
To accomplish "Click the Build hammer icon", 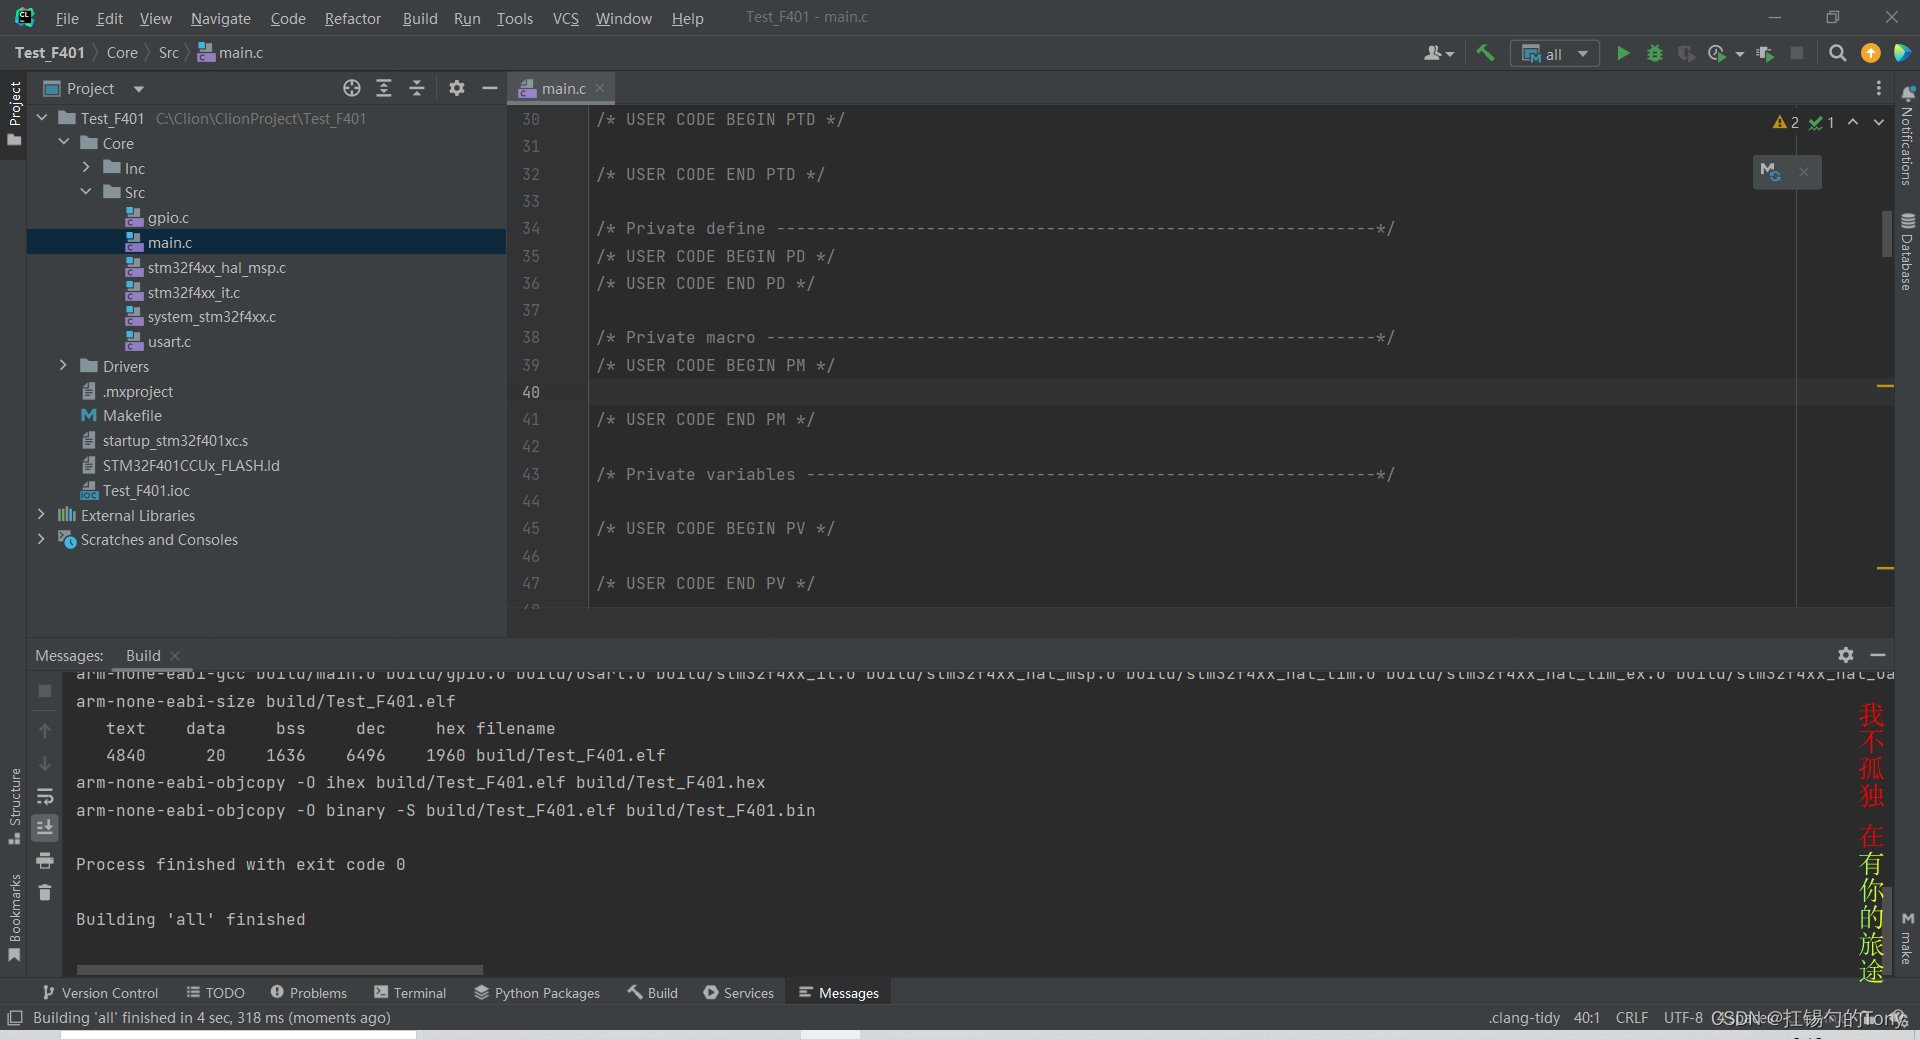I will pyautogui.click(x=1485, y=53).
